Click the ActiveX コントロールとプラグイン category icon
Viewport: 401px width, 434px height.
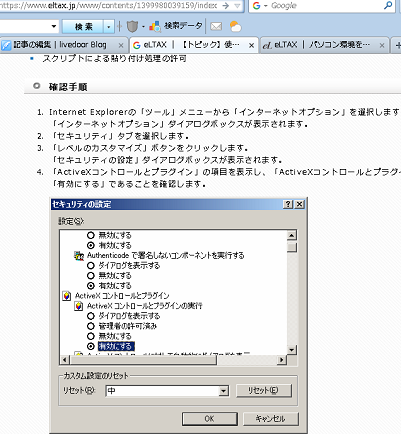coord(67,296)
